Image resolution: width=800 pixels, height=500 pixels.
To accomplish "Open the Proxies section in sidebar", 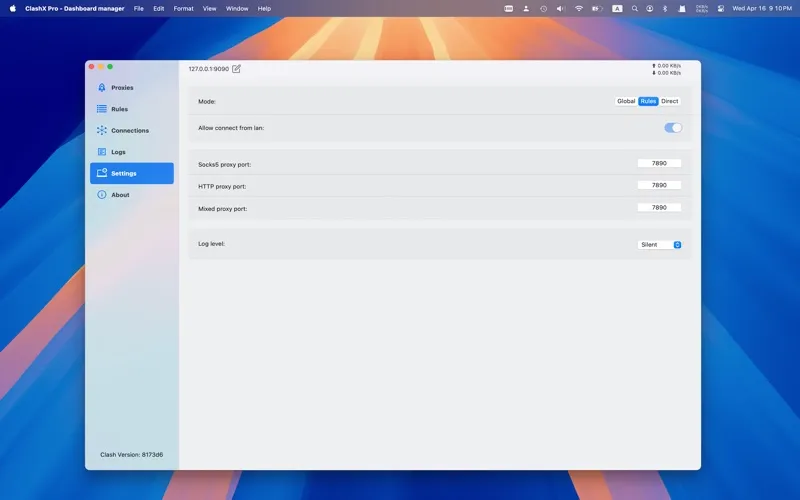I will pyautogui.click(x=132, y=88).
